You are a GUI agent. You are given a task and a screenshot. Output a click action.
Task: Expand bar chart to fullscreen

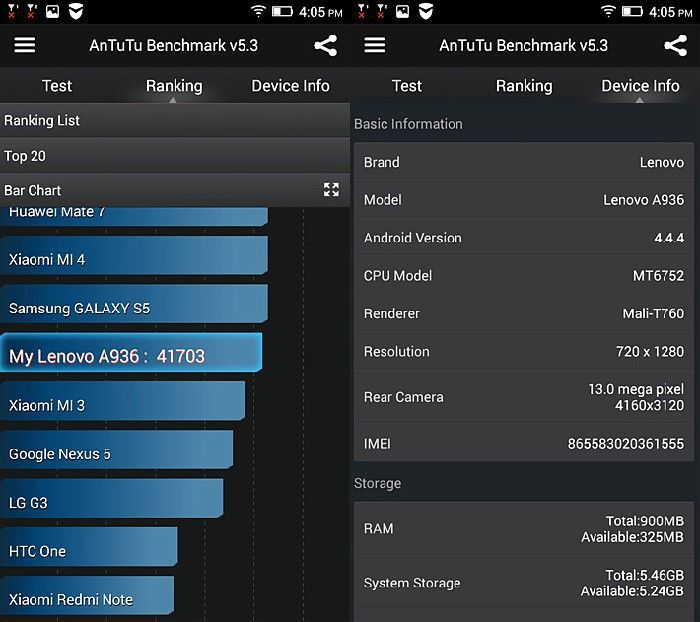tap(331, 189)
